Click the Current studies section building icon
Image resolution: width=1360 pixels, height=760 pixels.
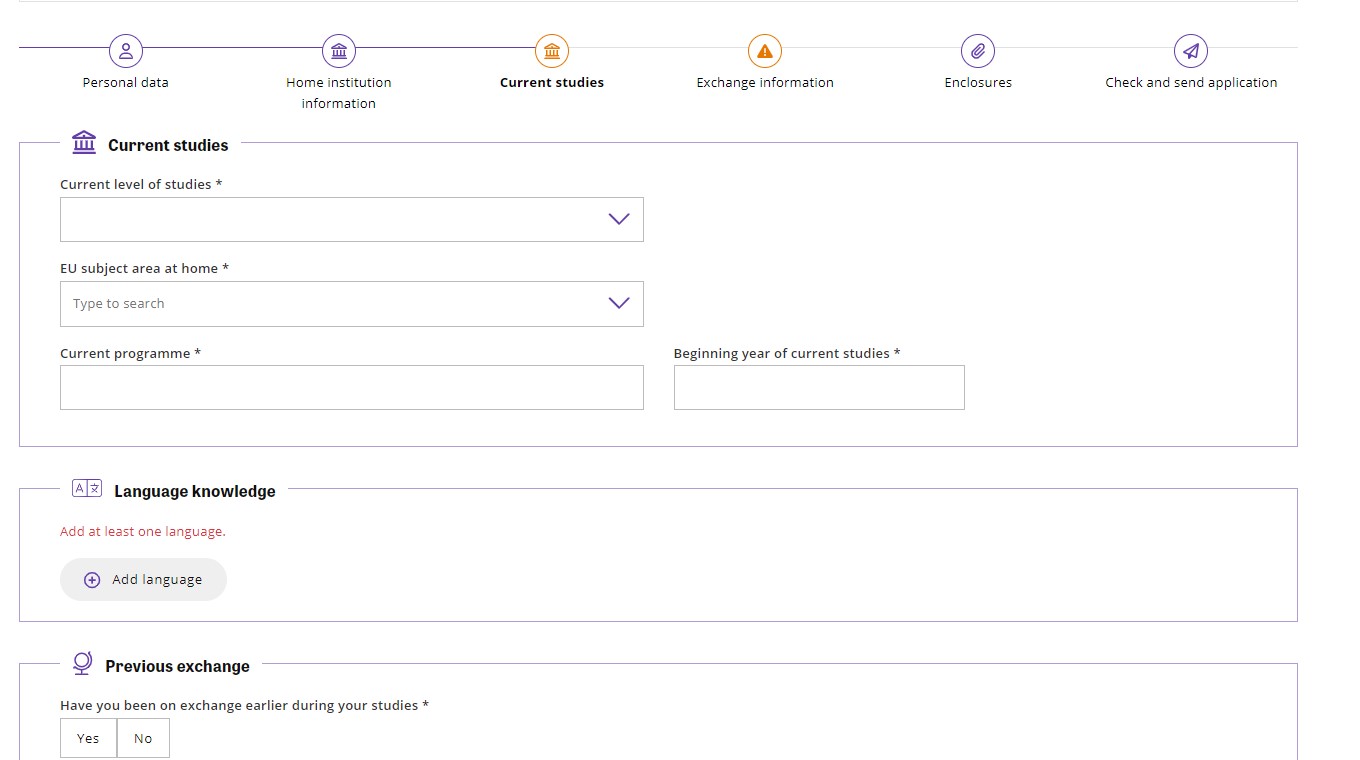pyautogui.click(x=85, y=142)
